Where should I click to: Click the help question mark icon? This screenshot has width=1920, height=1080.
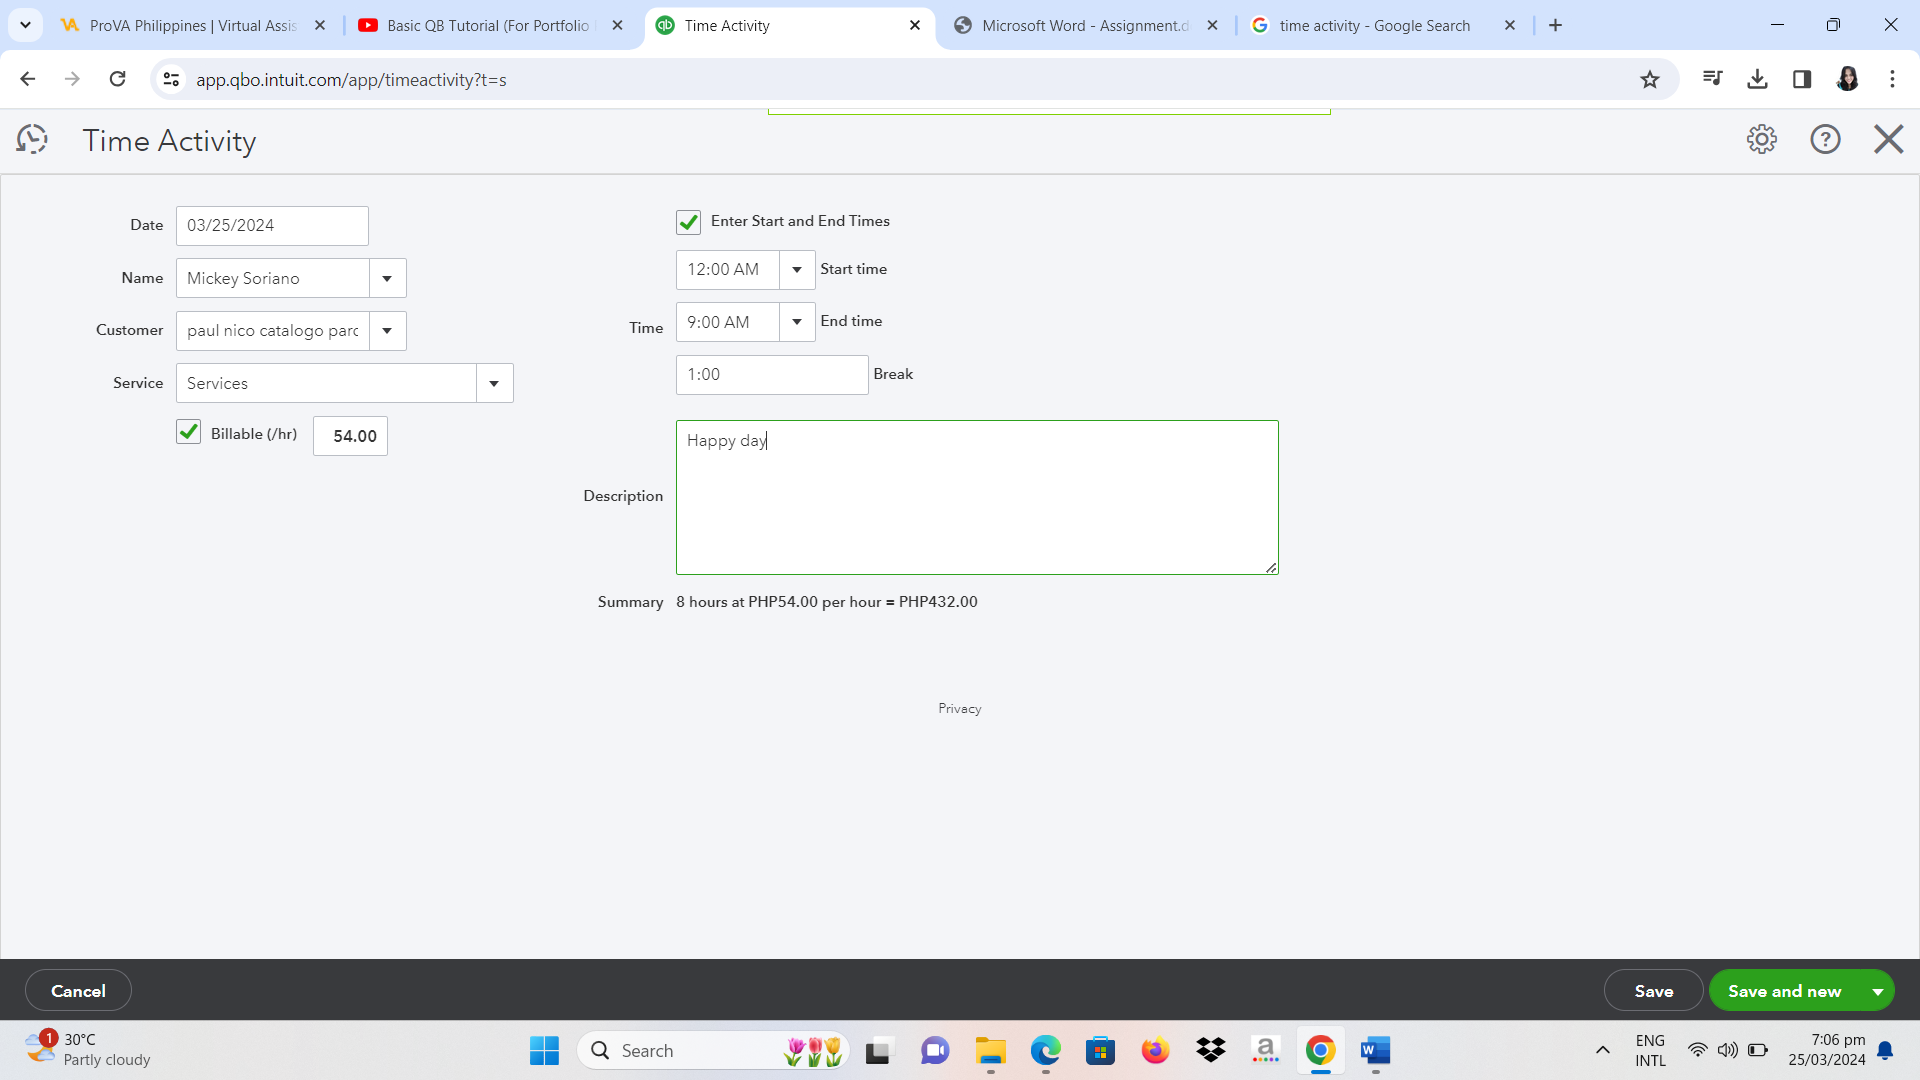[1825, 139]
